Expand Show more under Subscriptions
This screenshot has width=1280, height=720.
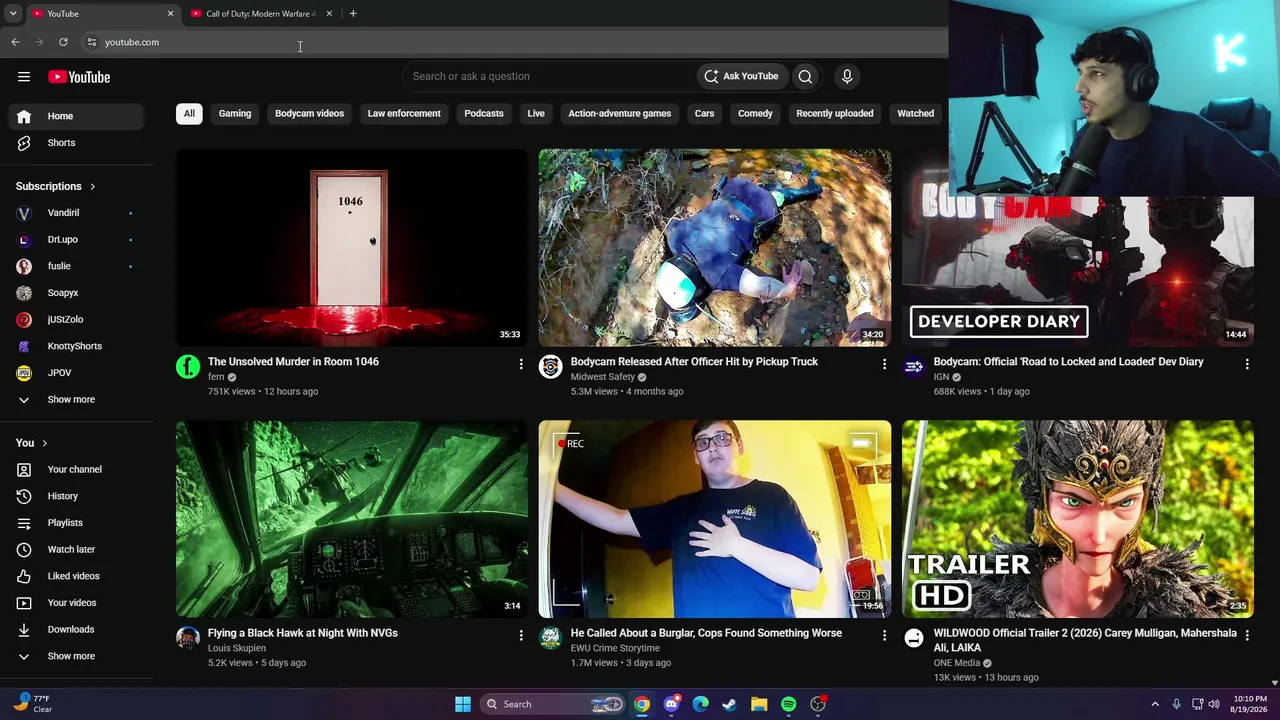[x=77, y=400]
